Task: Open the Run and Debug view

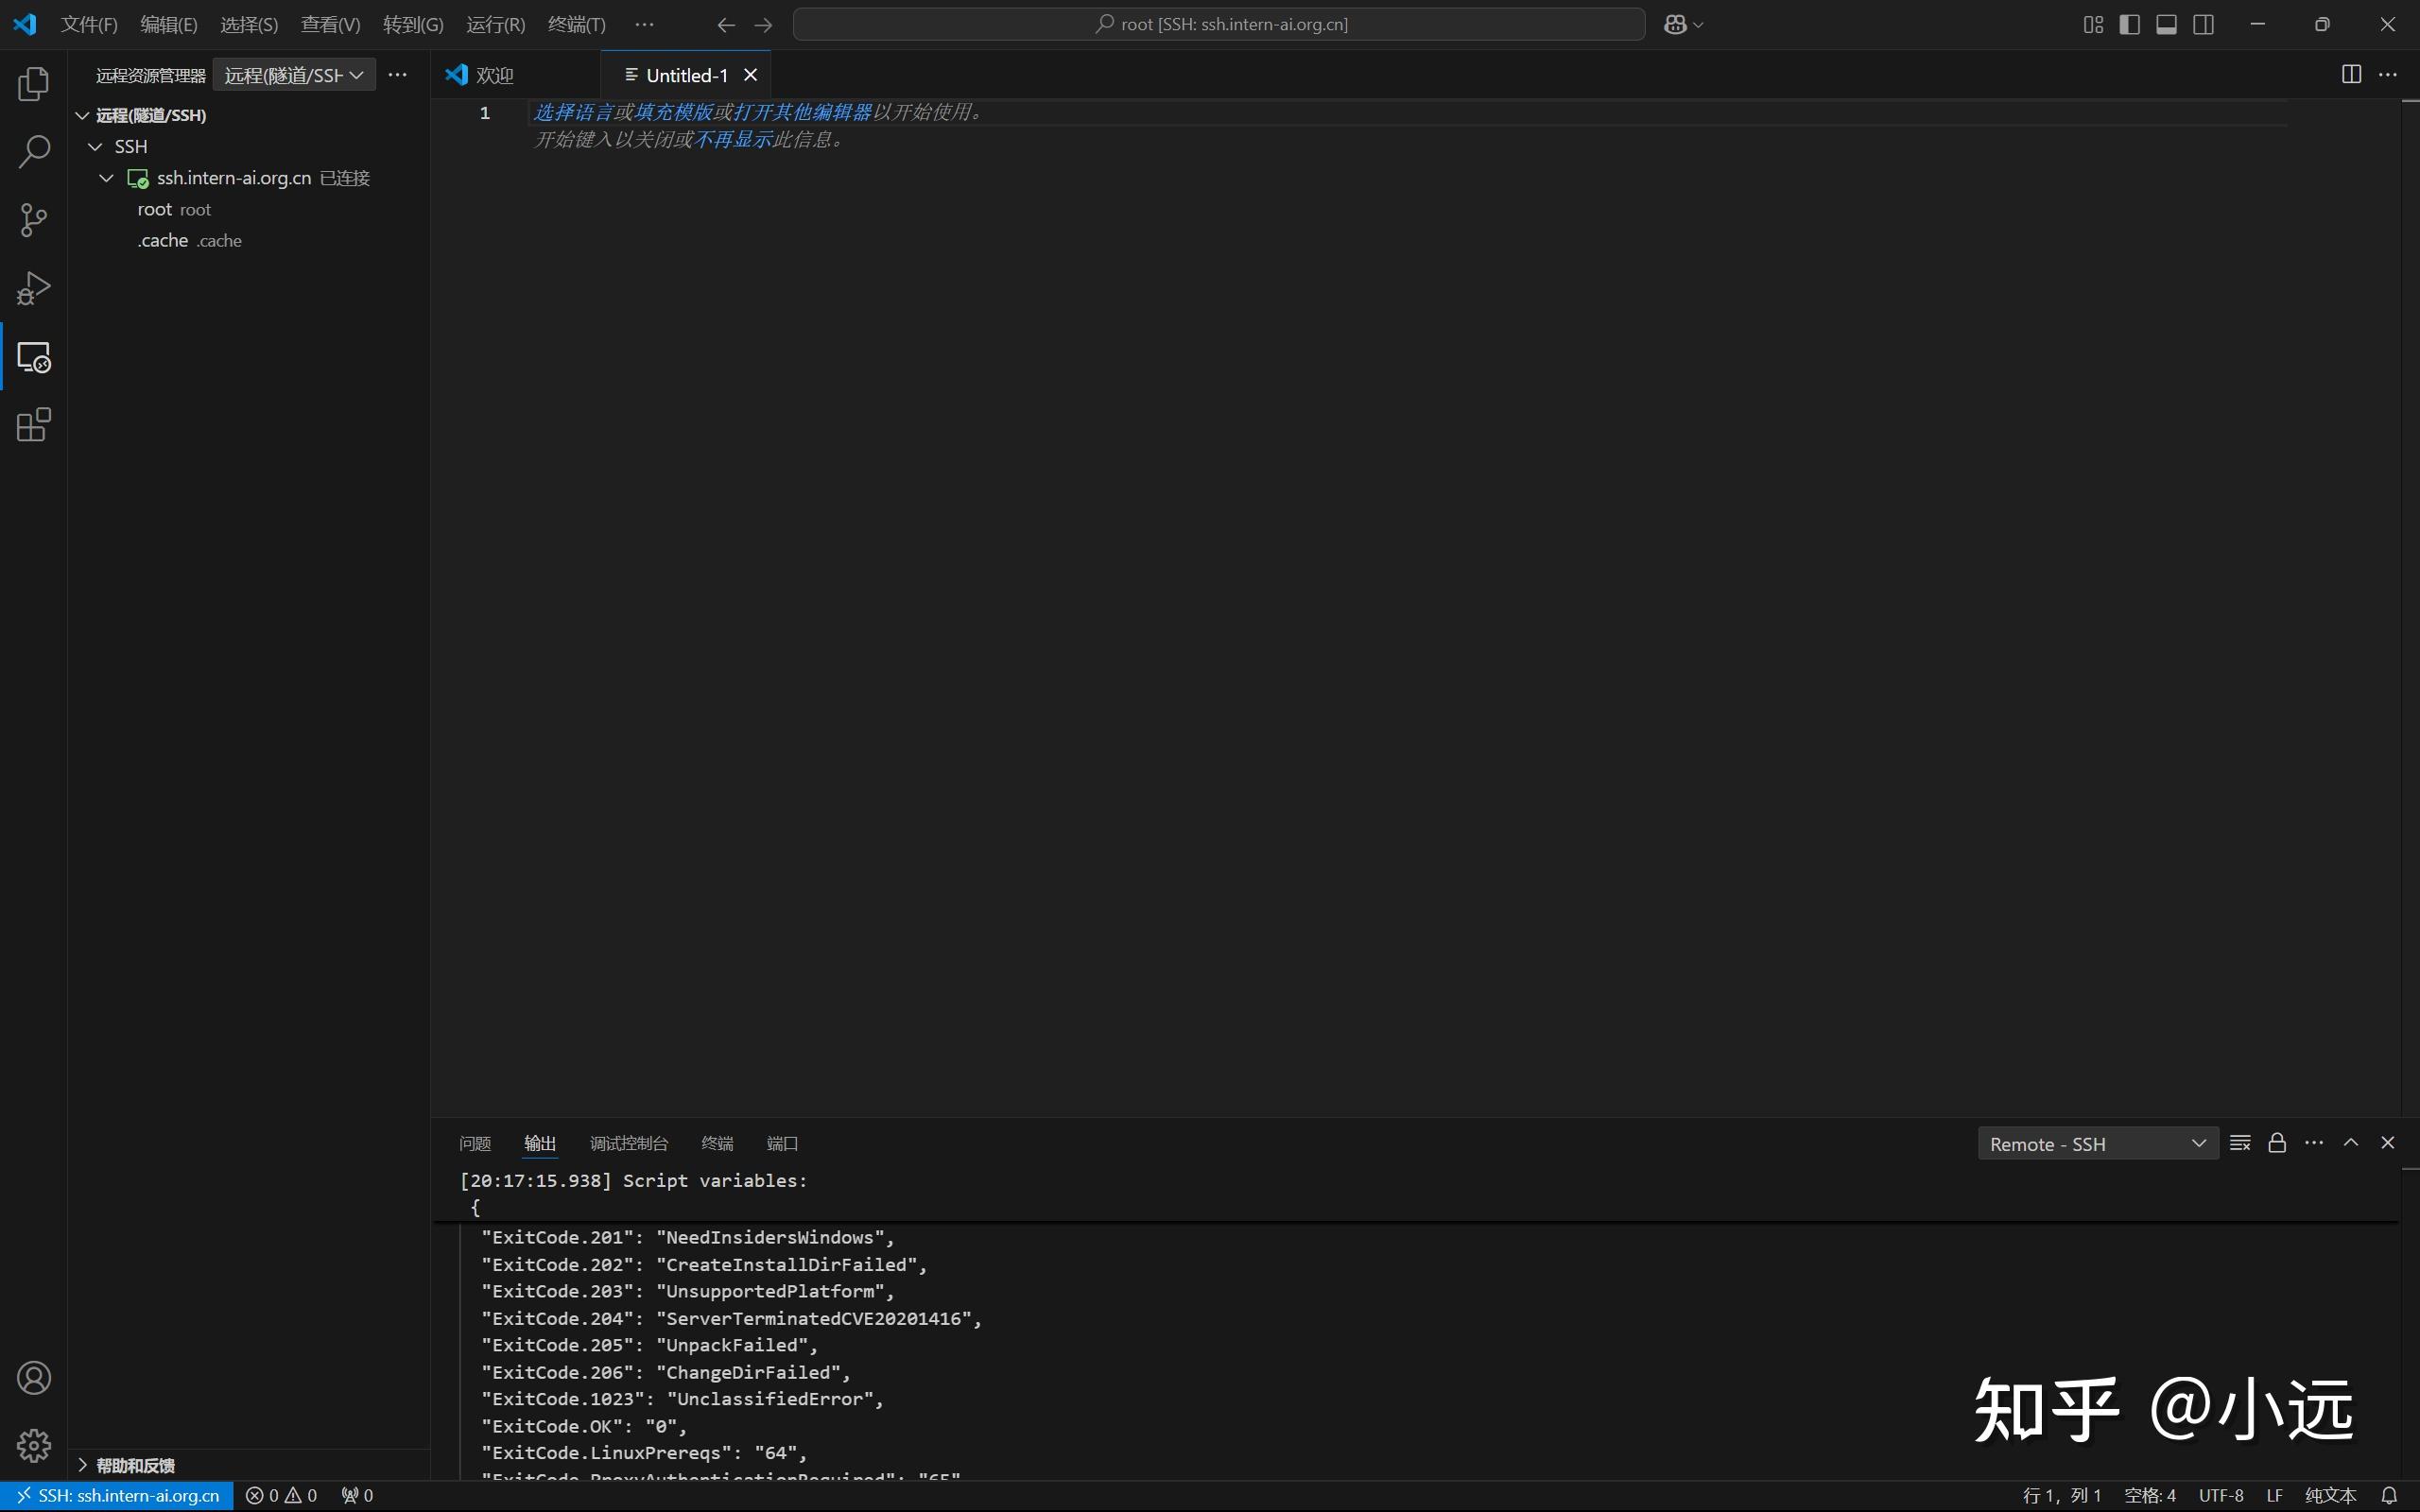Action: coord(33,289)
